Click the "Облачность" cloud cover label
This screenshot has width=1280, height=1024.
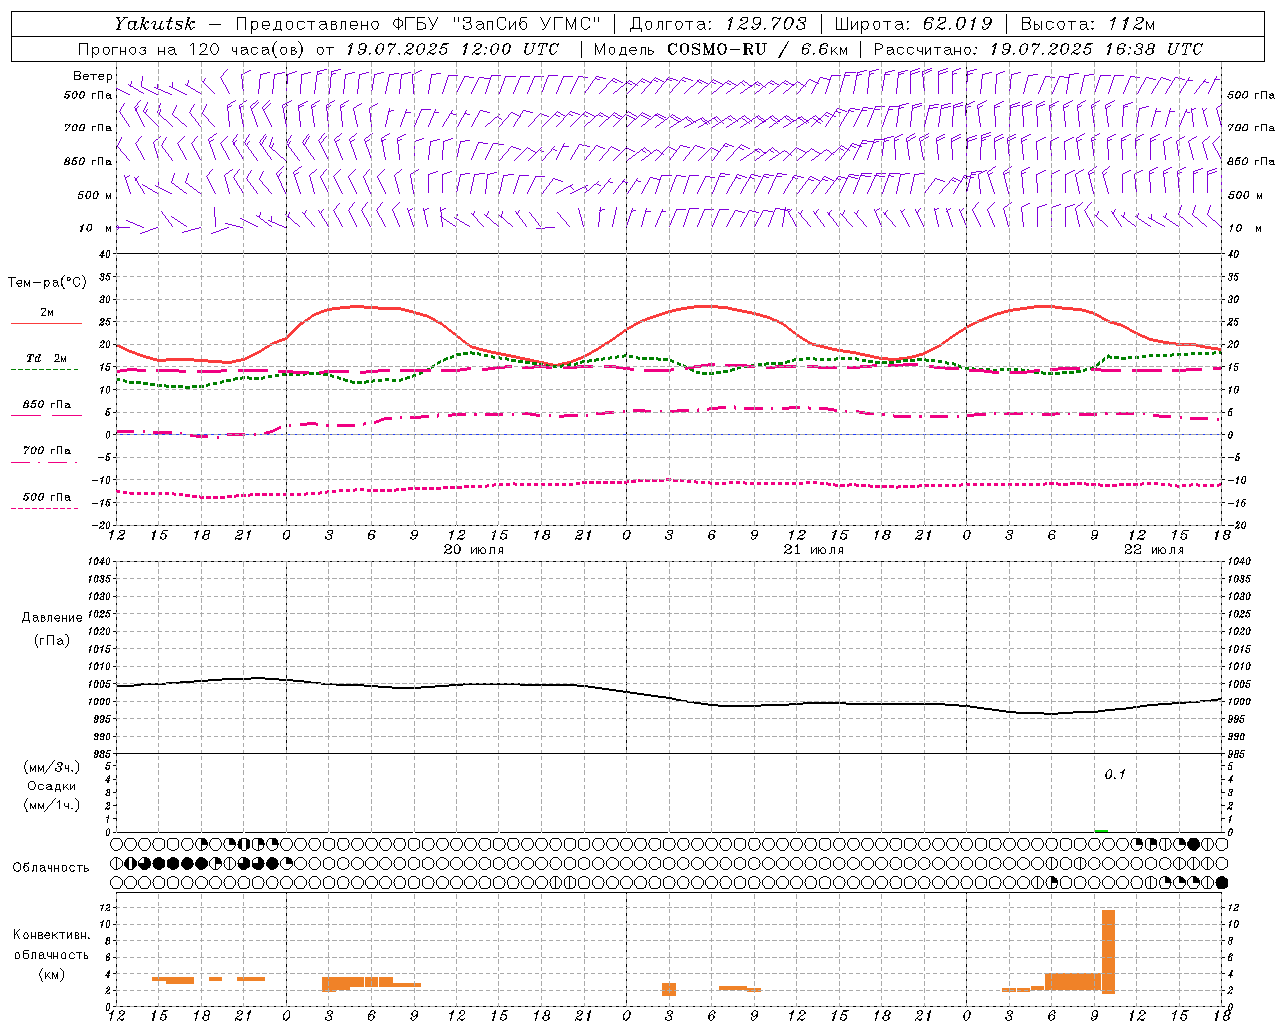pyautogui.click(x=51, y=868)
